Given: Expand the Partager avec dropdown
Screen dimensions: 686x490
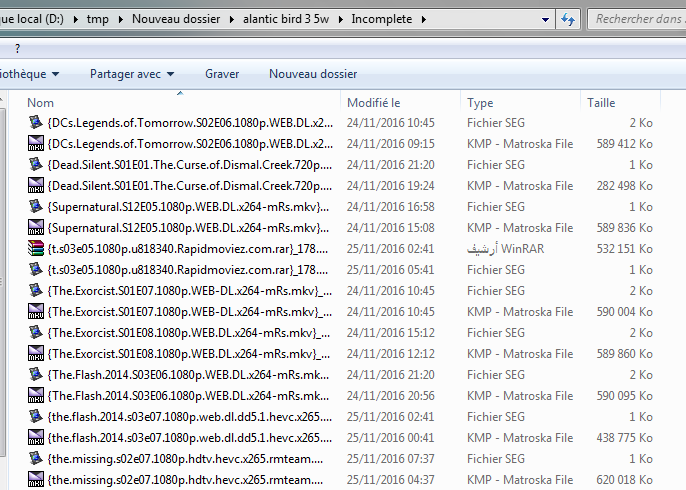Looking at the screenshot, I should click(171, 74).
